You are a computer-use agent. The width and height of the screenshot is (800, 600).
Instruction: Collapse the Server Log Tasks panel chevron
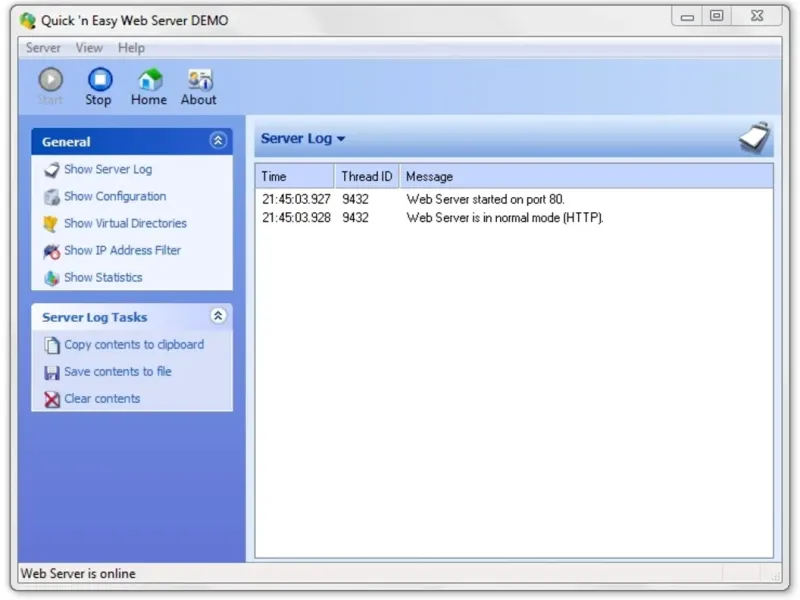tap(218, 316)
